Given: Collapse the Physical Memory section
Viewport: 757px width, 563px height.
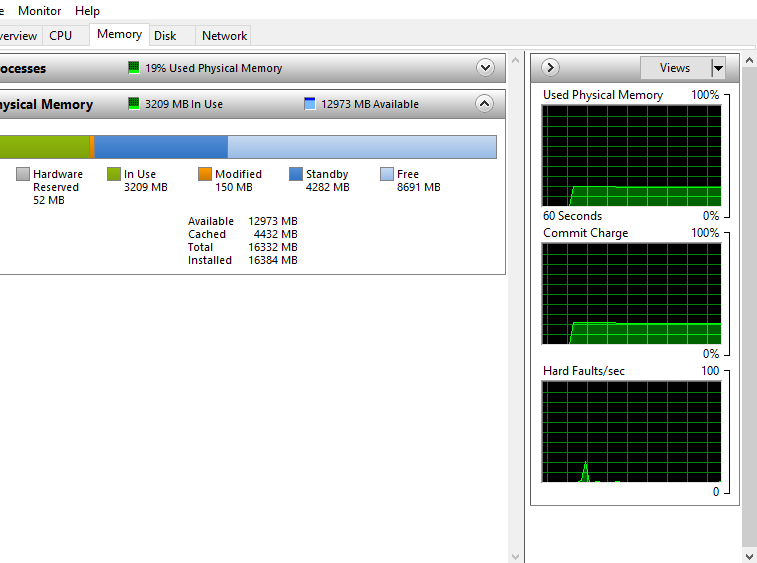Looking at the screenshot, I should (x=484, y=104).
